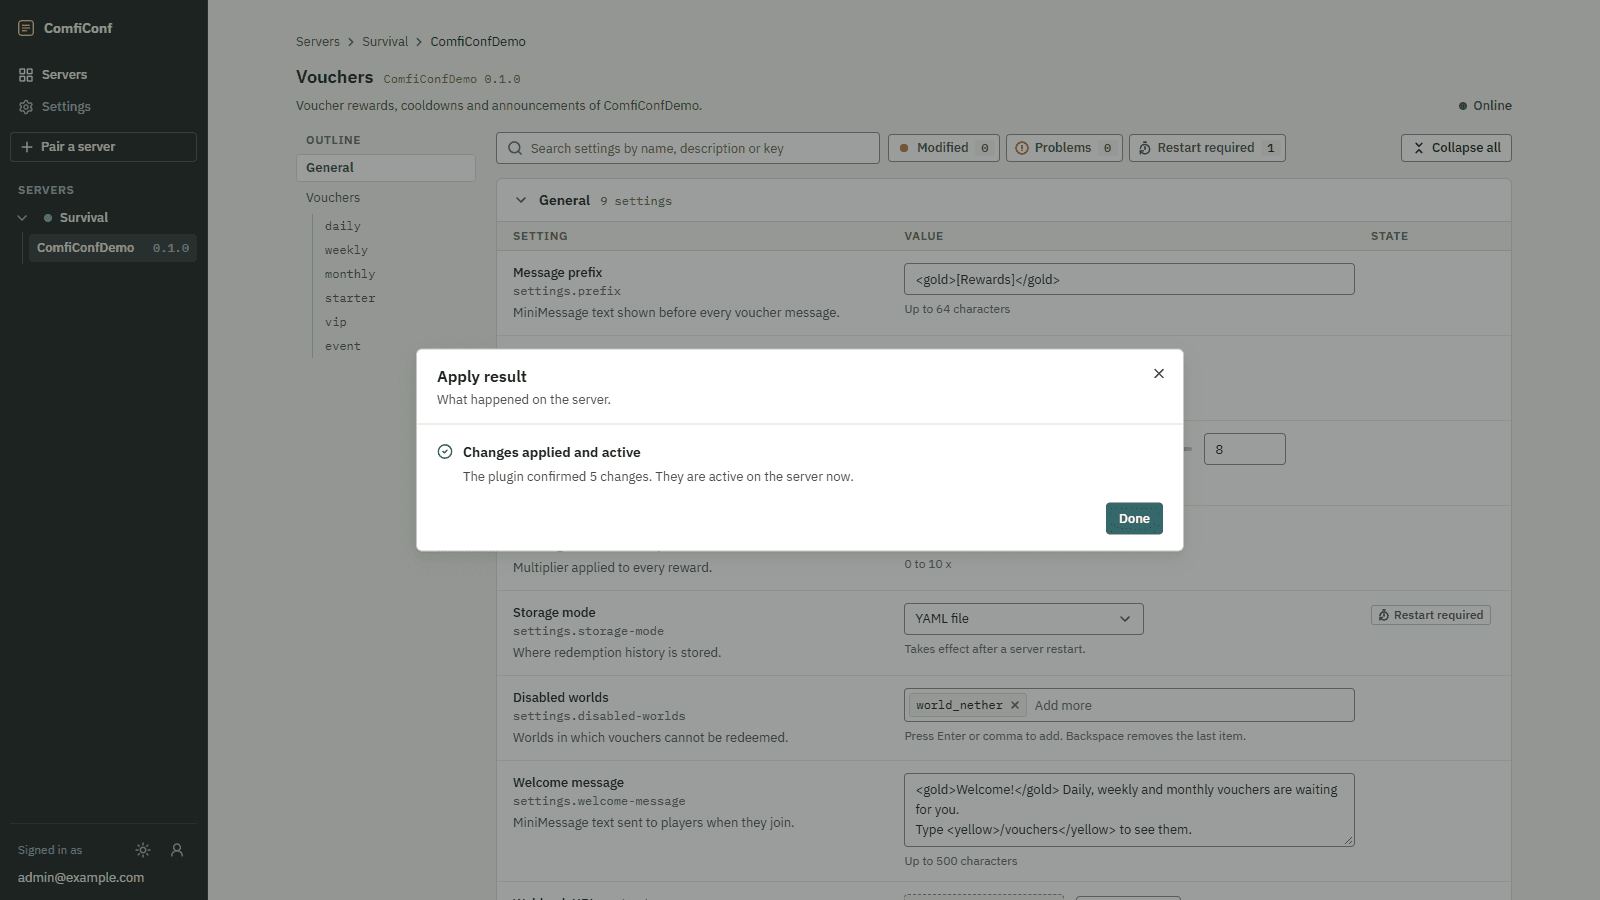1600x900 pixels.
Task: Click the number field showing 8
Action: click(1245, 449)
